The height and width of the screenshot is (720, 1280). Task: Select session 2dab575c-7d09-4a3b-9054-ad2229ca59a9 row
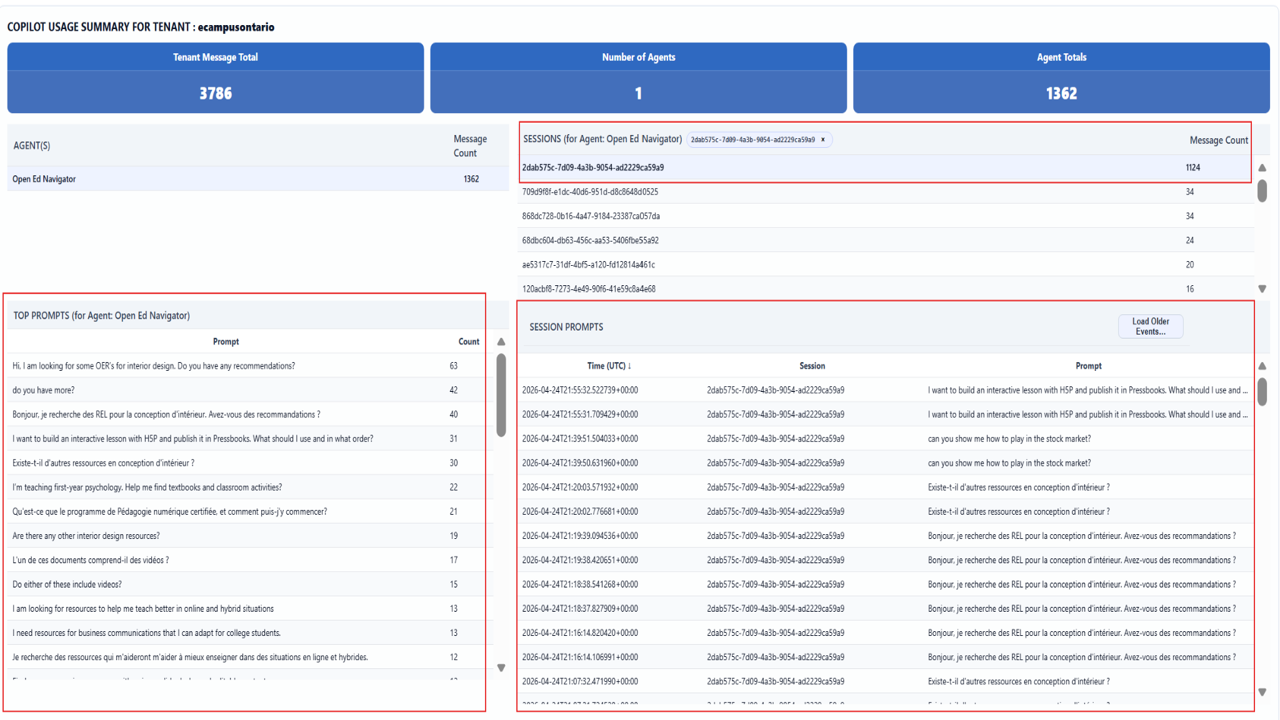pyautogui.click(x=885, y=168)
